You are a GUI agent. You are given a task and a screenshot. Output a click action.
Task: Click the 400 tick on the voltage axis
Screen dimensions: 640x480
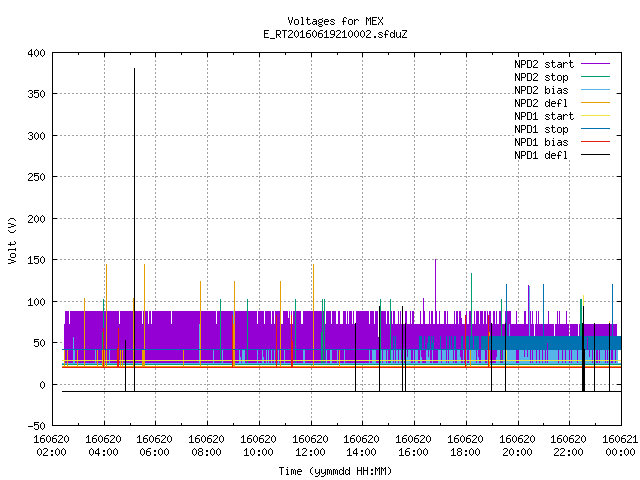[36, 53]
